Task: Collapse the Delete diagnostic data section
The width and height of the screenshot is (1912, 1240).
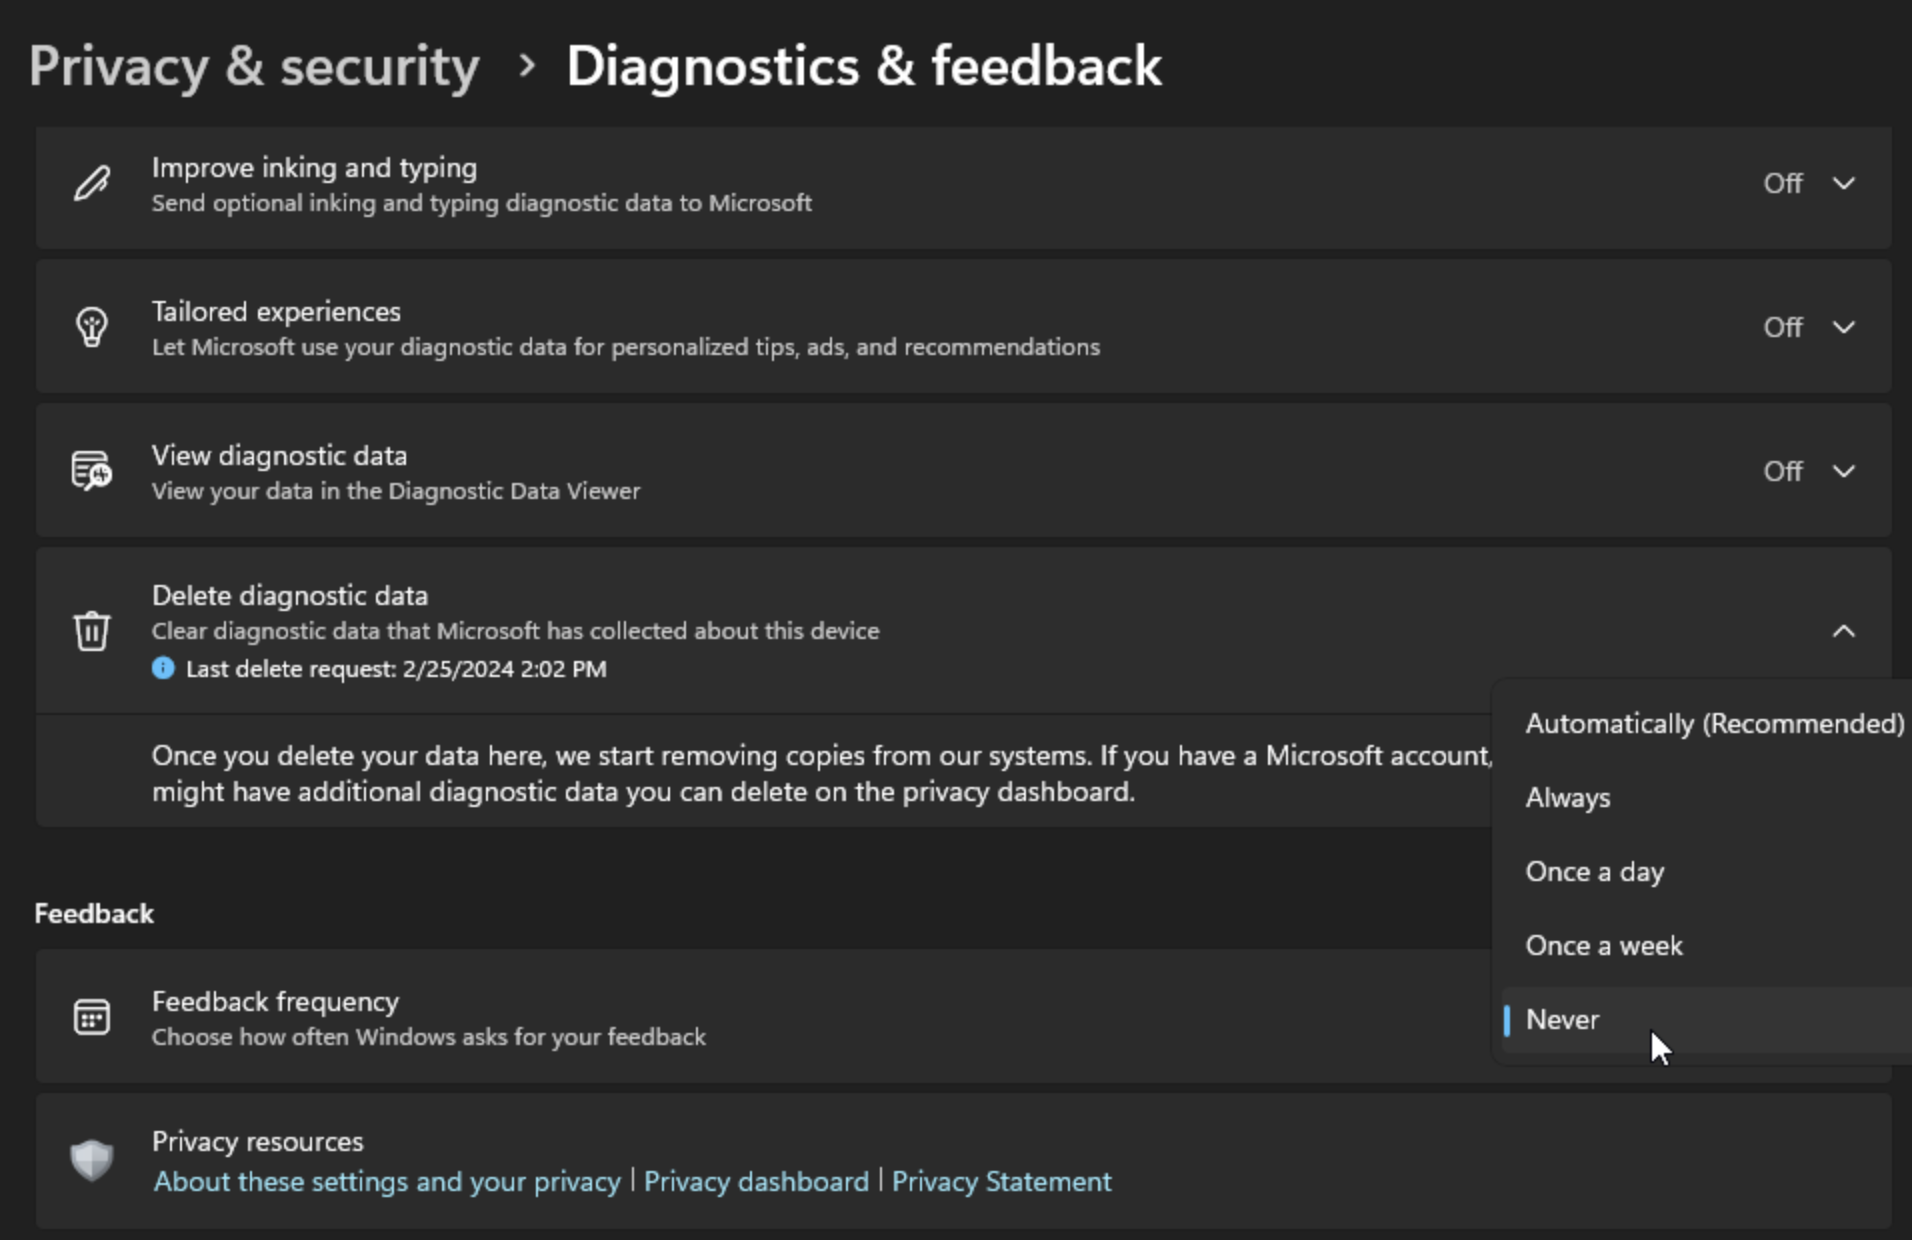Action: 1844,631
